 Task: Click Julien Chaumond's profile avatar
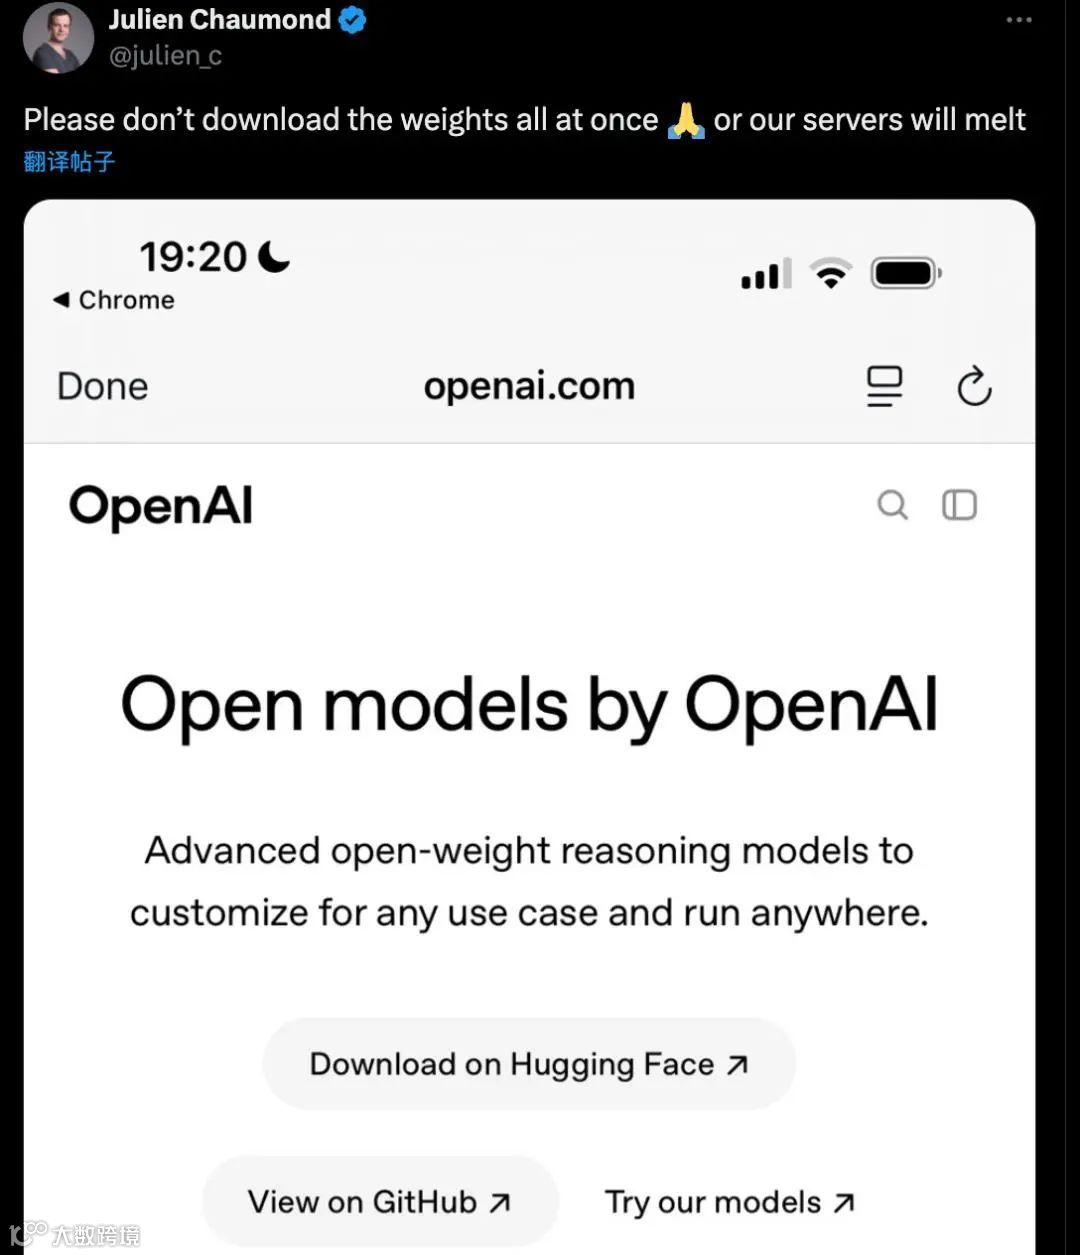58,37
